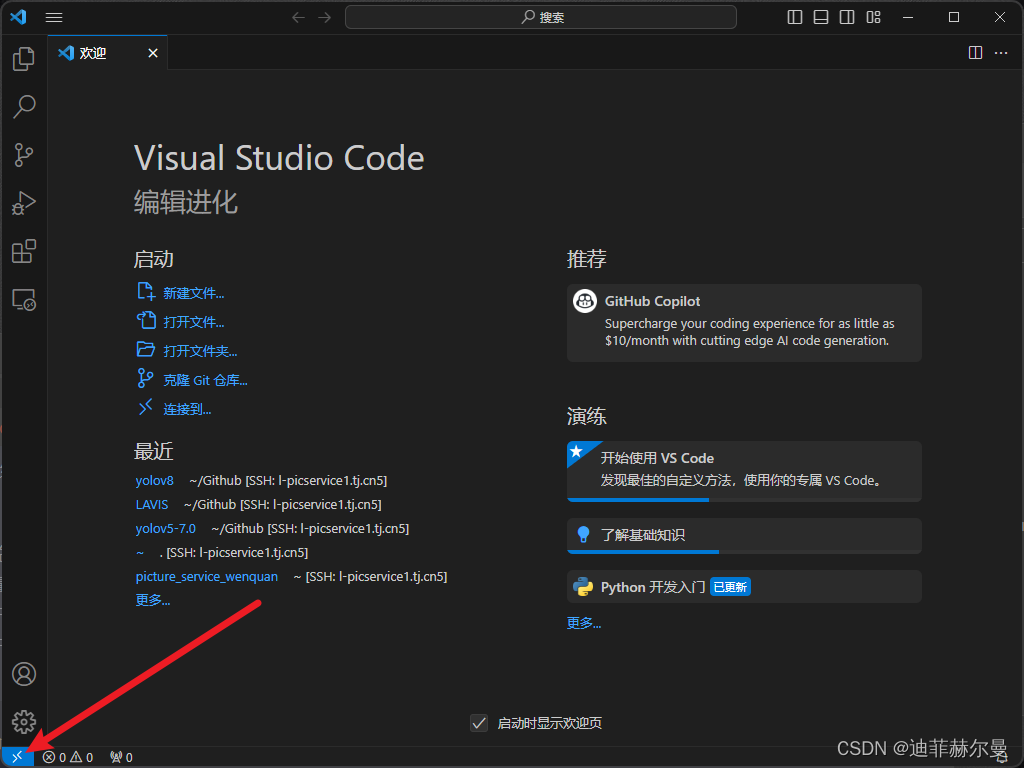
Task: Open Python 开发入门 walkthrough
Action: [x=744, y=586]
